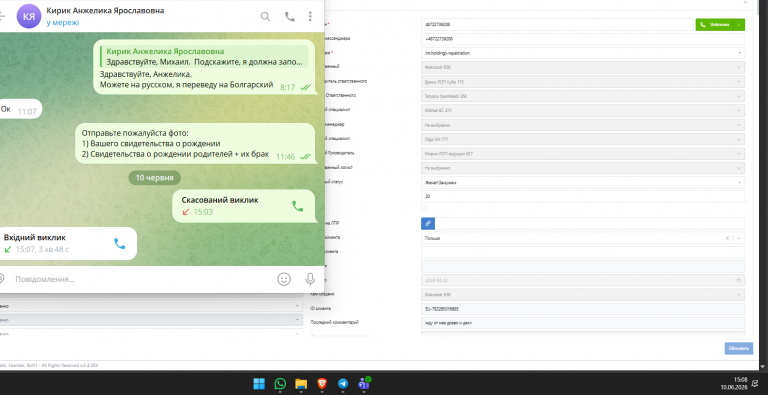Click chat title Кирик Анжелика Ярославовна
The image size is (768, 395).
point(105,10)
